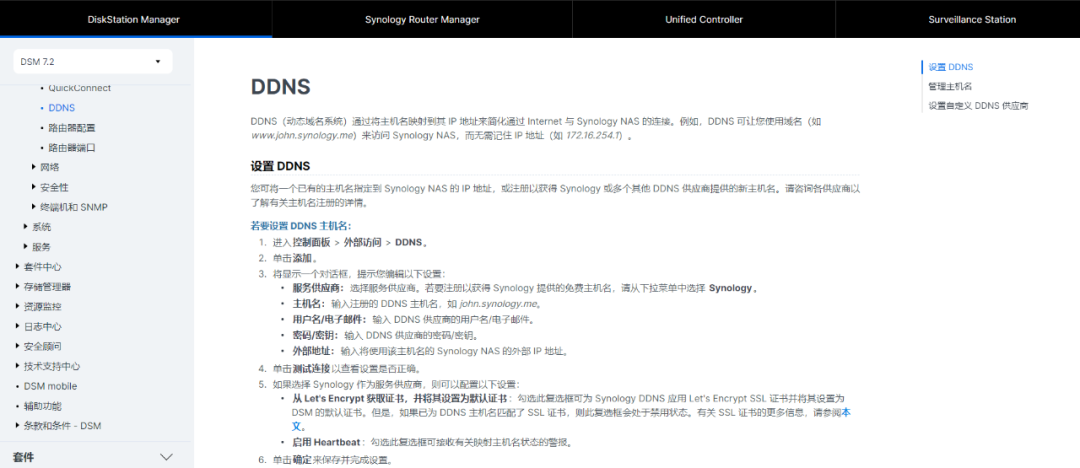1080x468 pixels.
Task: Expand 条款和条件 - DSM section arrow
Action: coord(18,426)
